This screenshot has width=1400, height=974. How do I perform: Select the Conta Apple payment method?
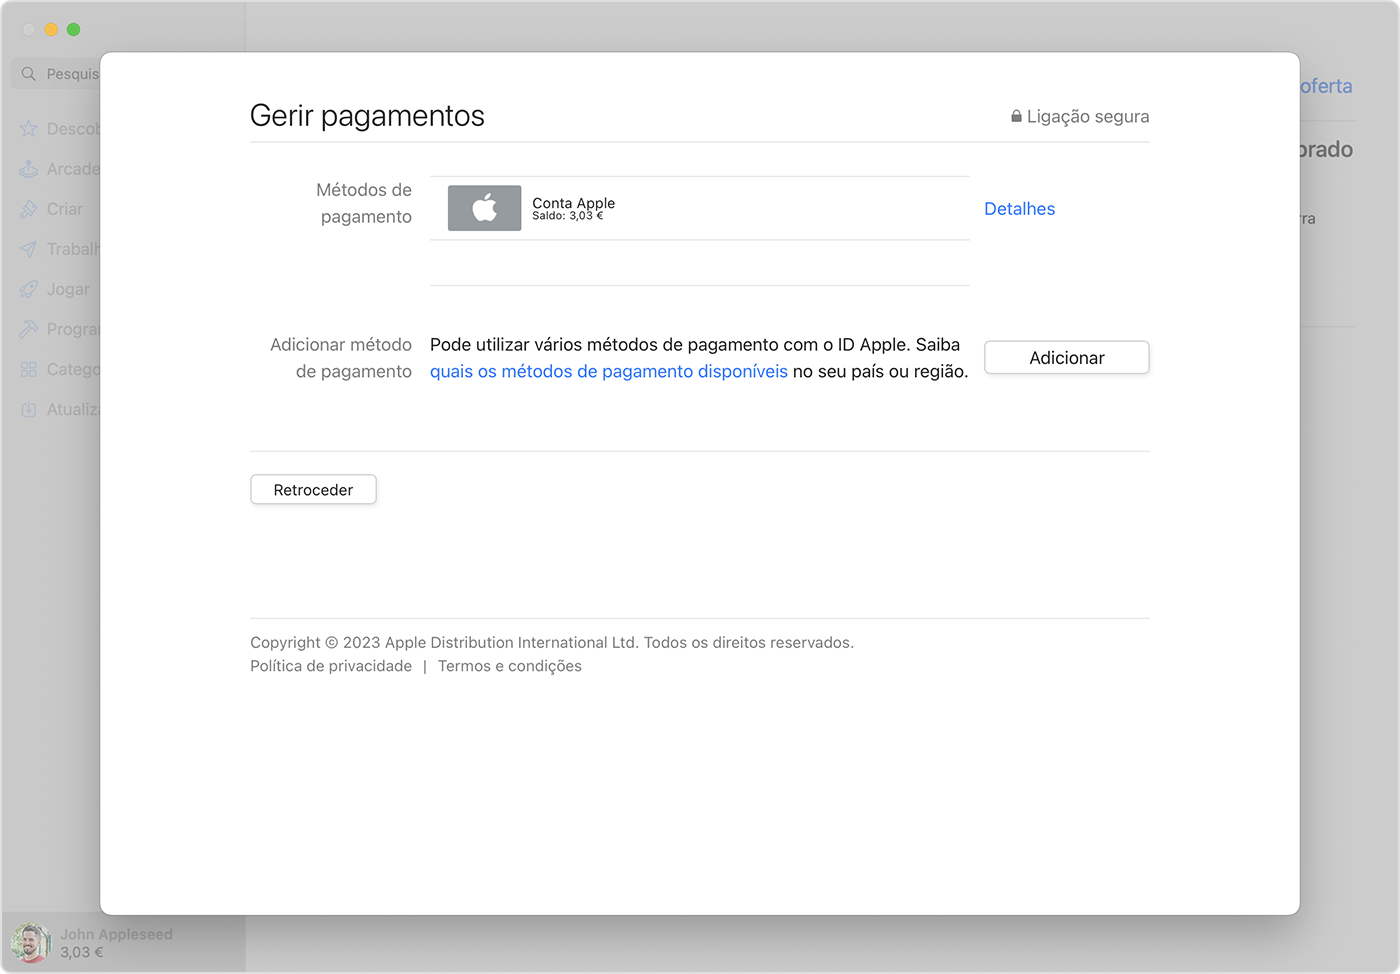tap(700, 208)
